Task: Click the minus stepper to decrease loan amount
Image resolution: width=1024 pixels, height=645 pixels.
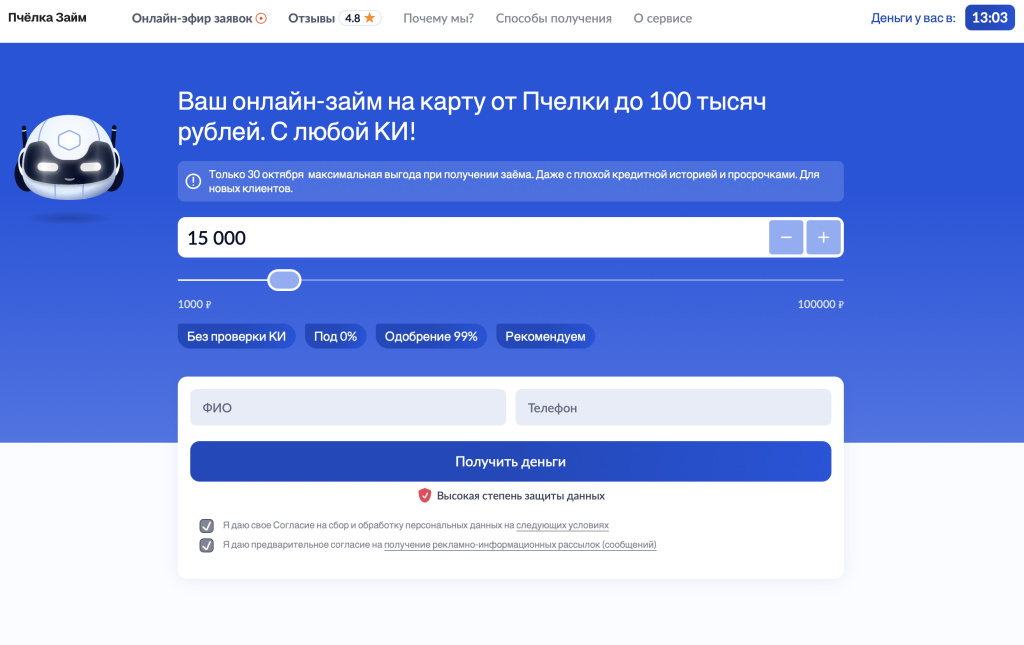Action: tap(786, 237)
